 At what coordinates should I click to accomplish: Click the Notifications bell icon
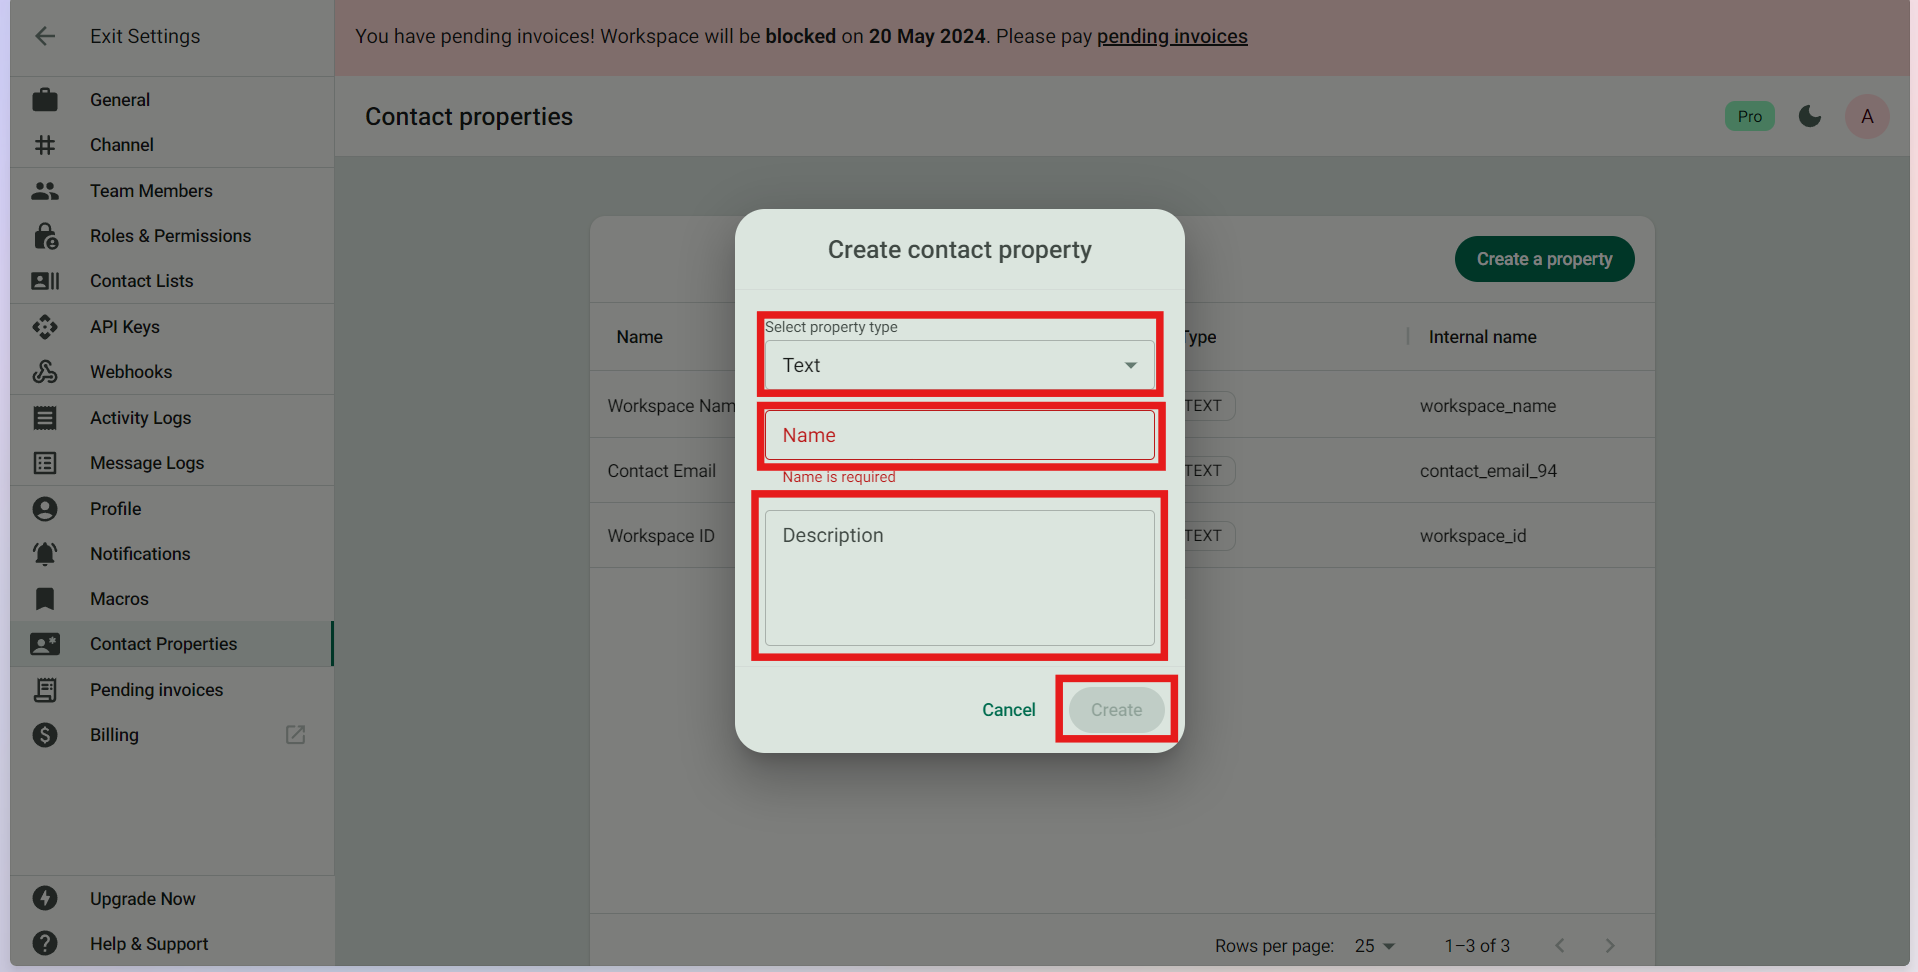(45, 554)
